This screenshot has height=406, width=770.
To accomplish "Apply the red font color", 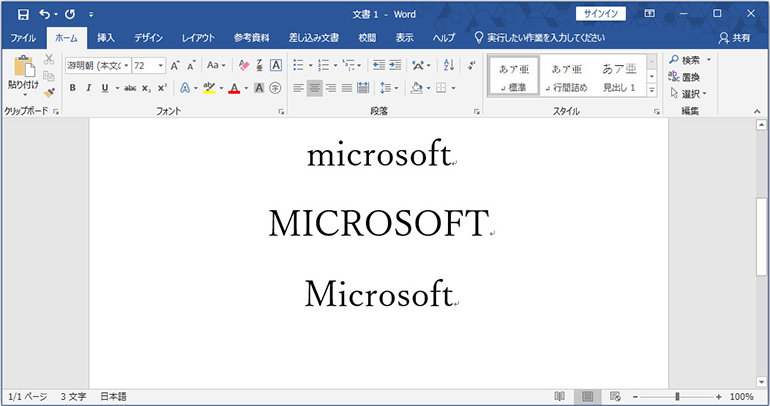I will (x=234, y=88).
